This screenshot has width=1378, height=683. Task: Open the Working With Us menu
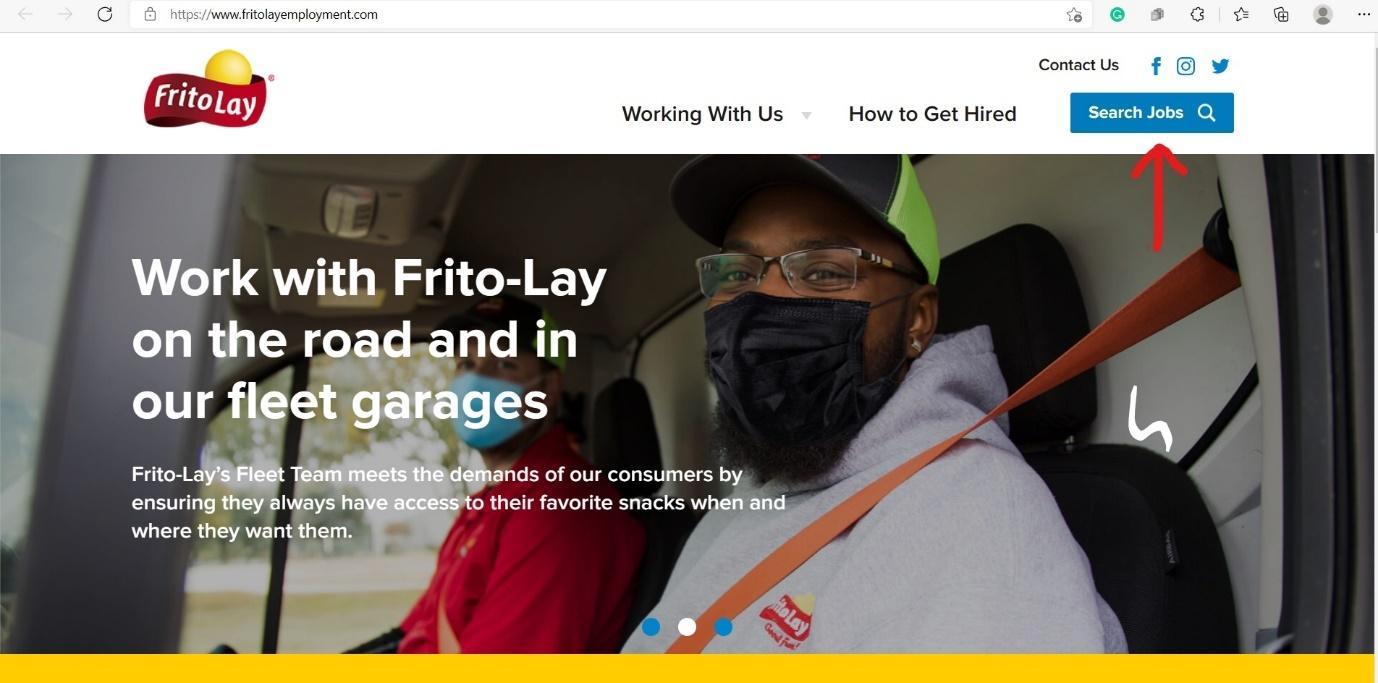(702, 114)
